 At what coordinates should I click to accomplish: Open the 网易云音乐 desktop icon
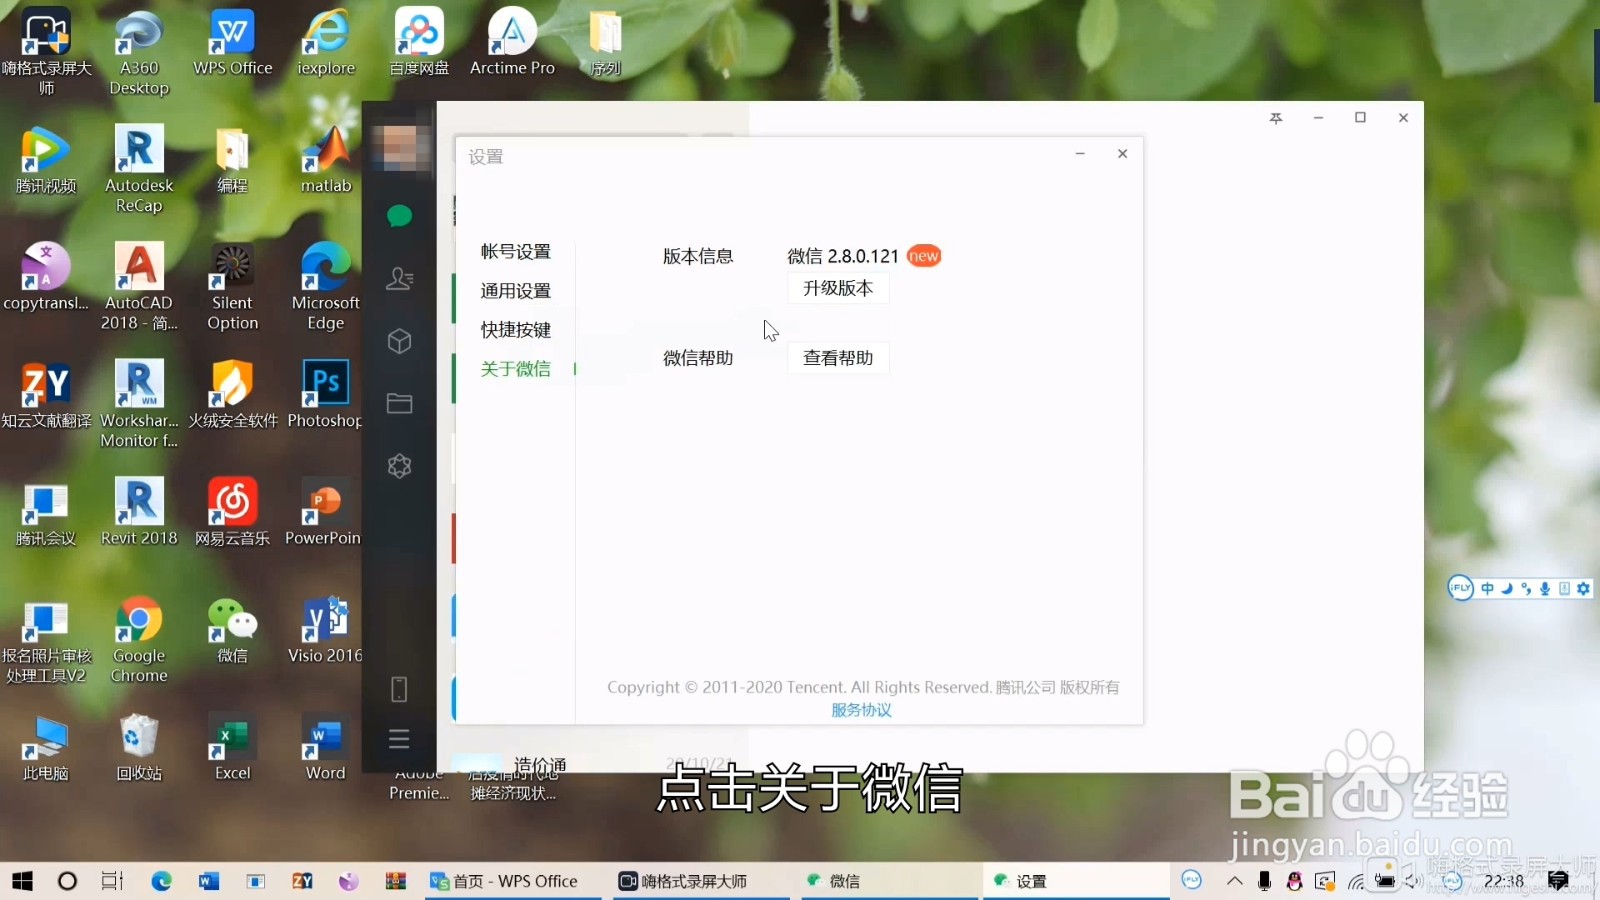(232, 512)
